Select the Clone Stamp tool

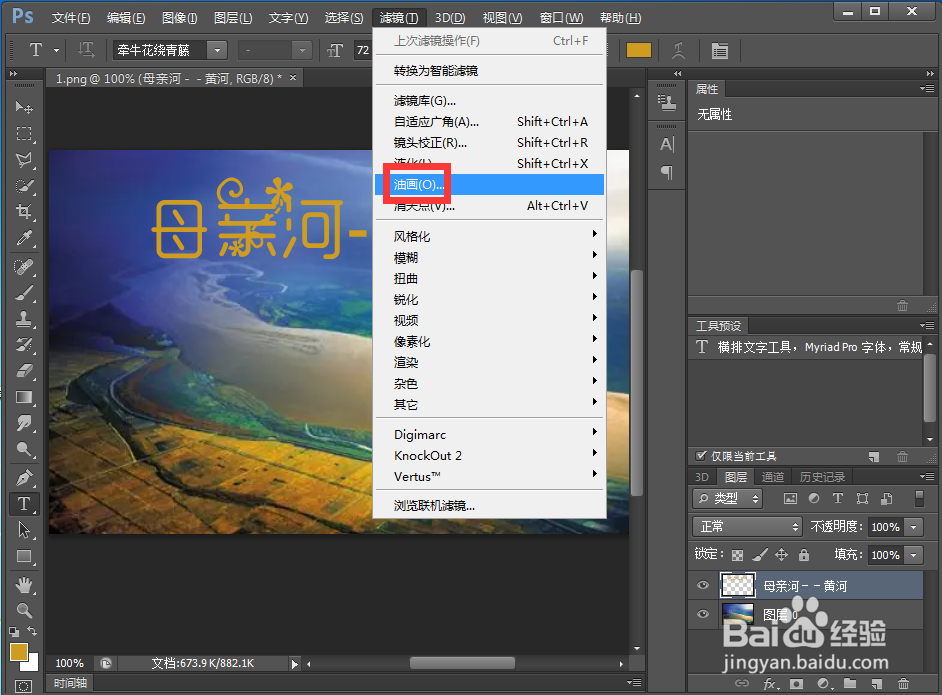click(x=24, y=319)
